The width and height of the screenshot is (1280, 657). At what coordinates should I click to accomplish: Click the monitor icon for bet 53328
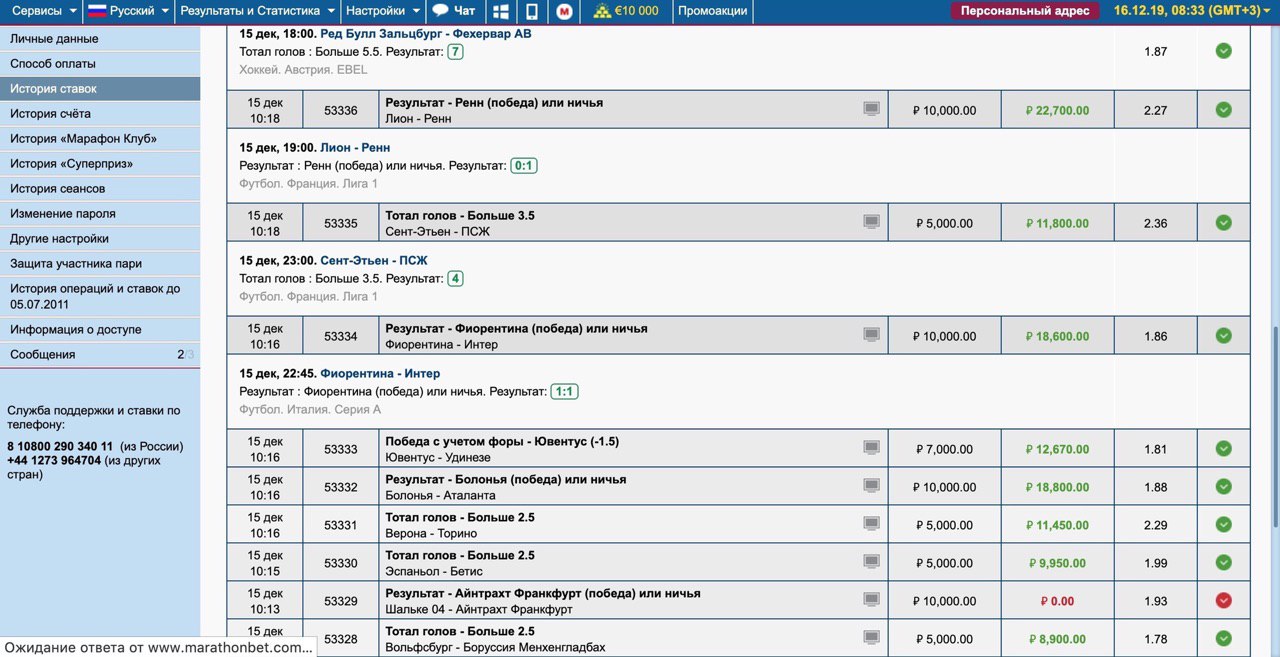(x=872, y=637)
